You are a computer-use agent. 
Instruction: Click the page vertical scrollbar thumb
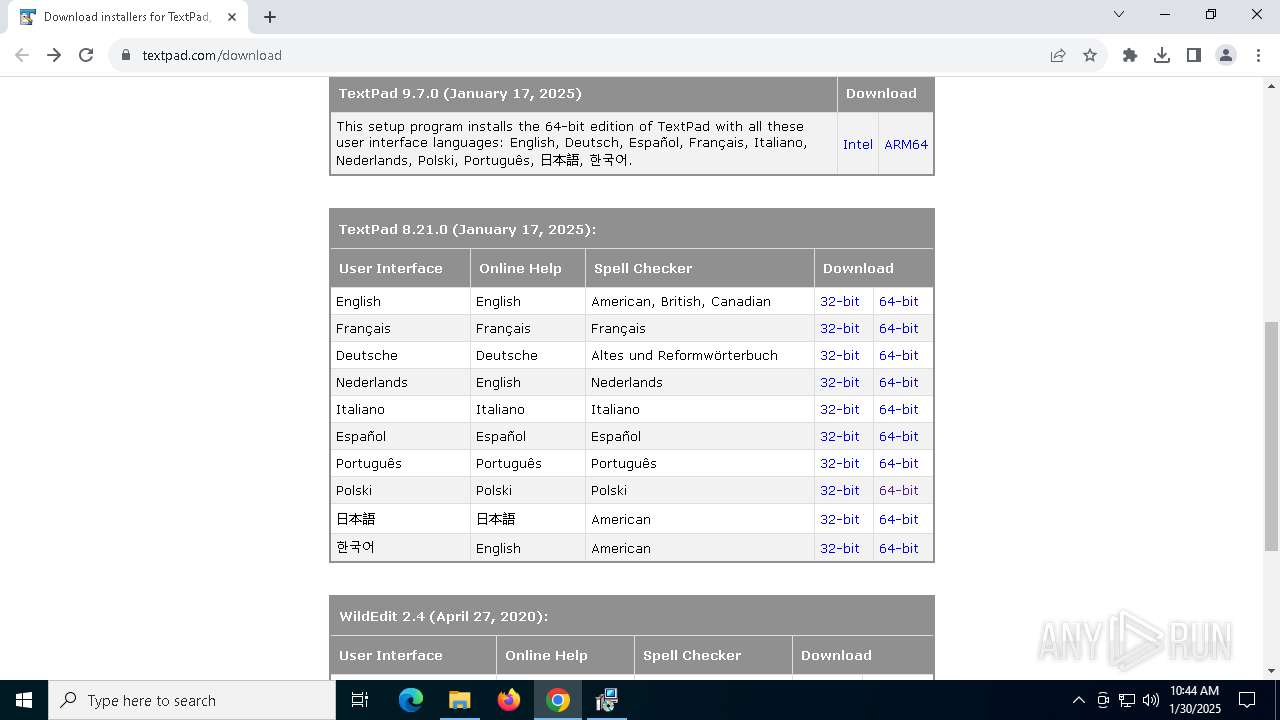pos(1271,436)
